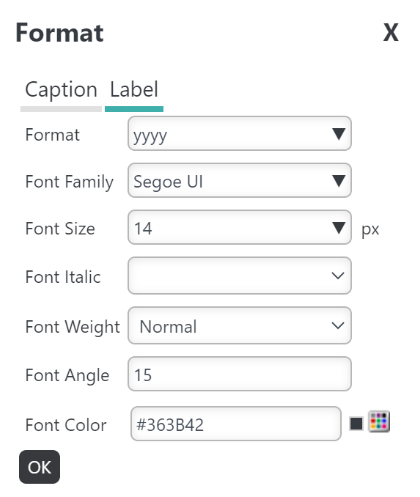Click the Font Angle input field

(240, 374)
